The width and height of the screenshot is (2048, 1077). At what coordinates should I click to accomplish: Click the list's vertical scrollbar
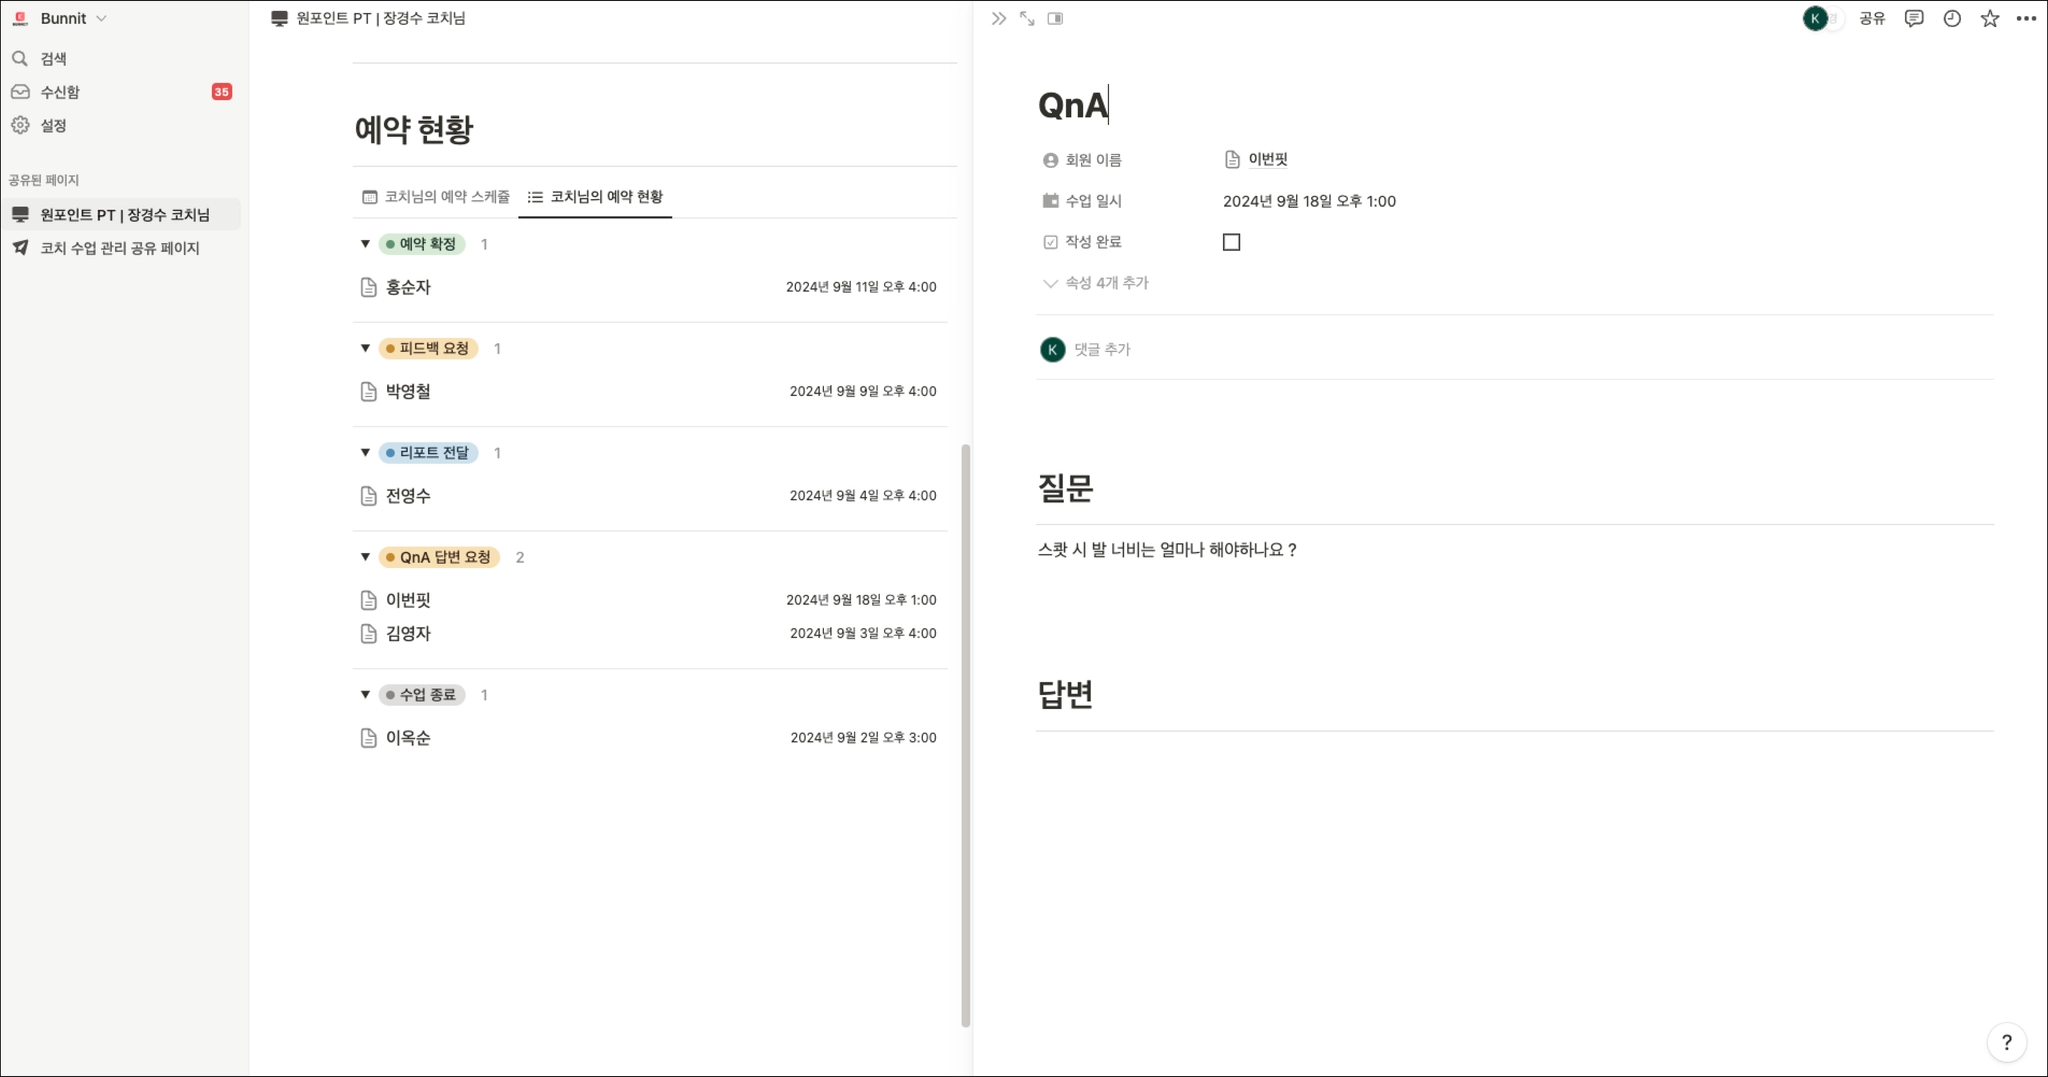(x=965, y=735)
